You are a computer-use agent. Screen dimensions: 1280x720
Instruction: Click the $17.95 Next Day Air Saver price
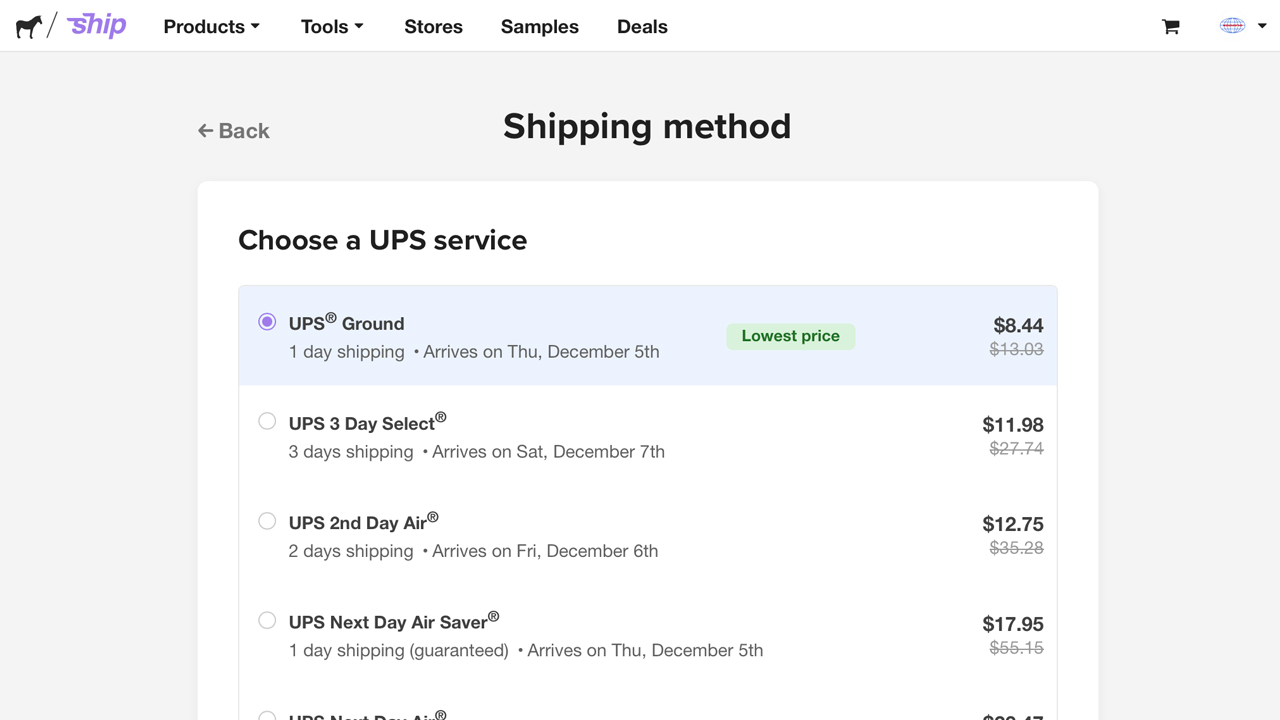coord(1012,624)
